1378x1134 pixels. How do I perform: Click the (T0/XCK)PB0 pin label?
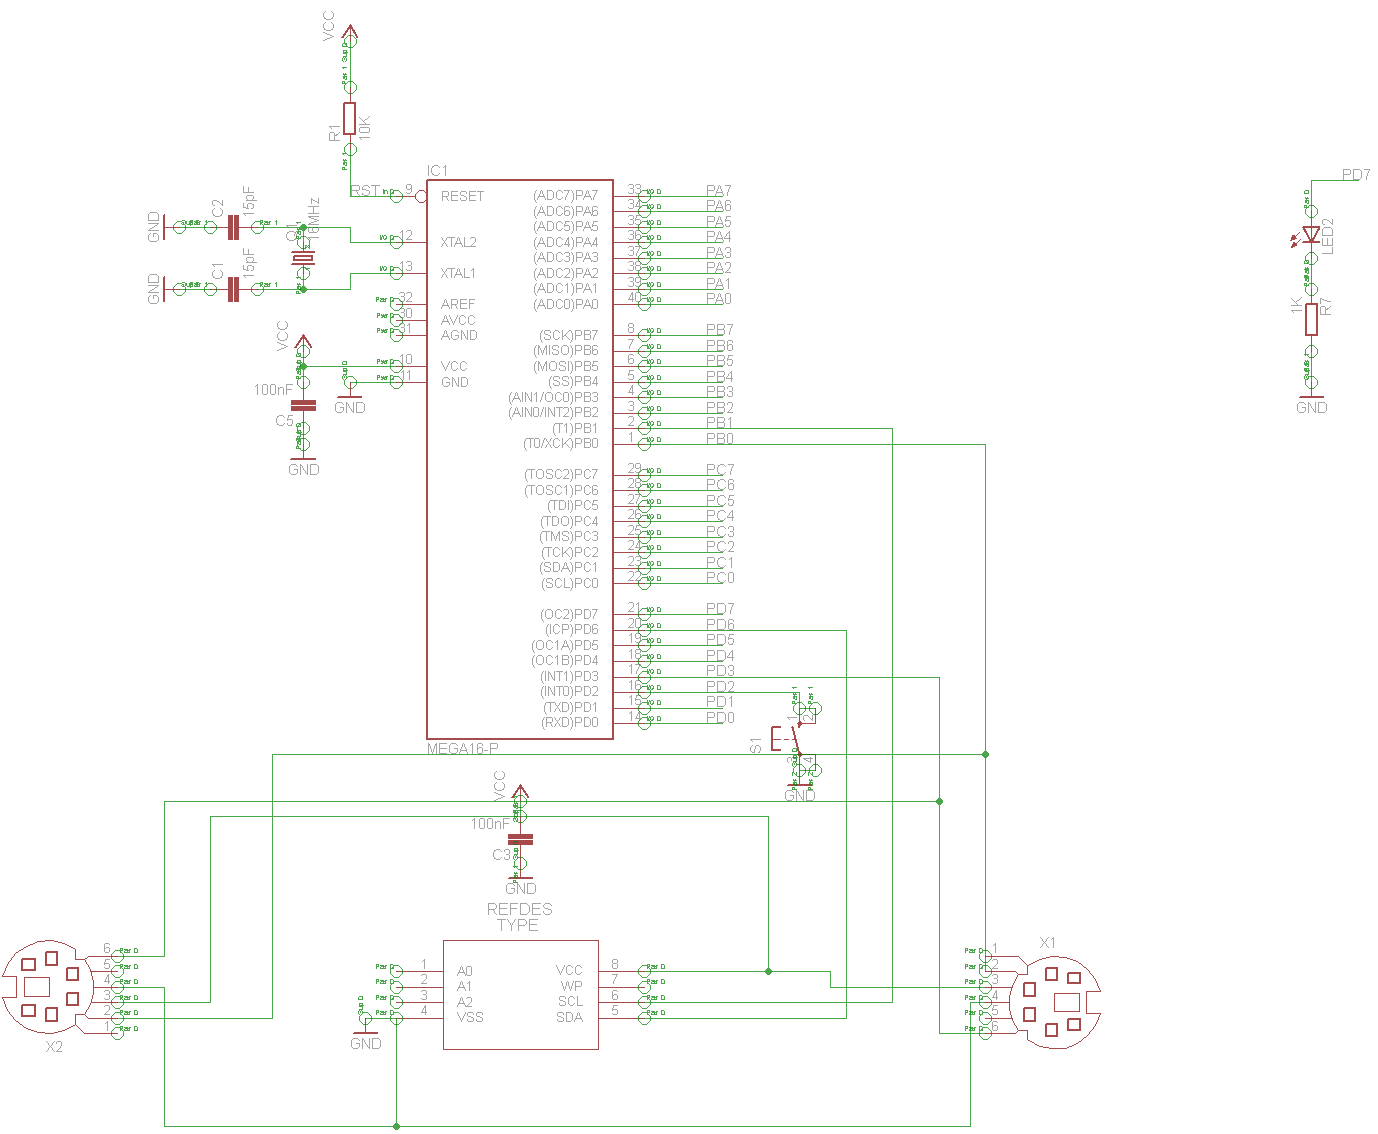coord(561,443)
